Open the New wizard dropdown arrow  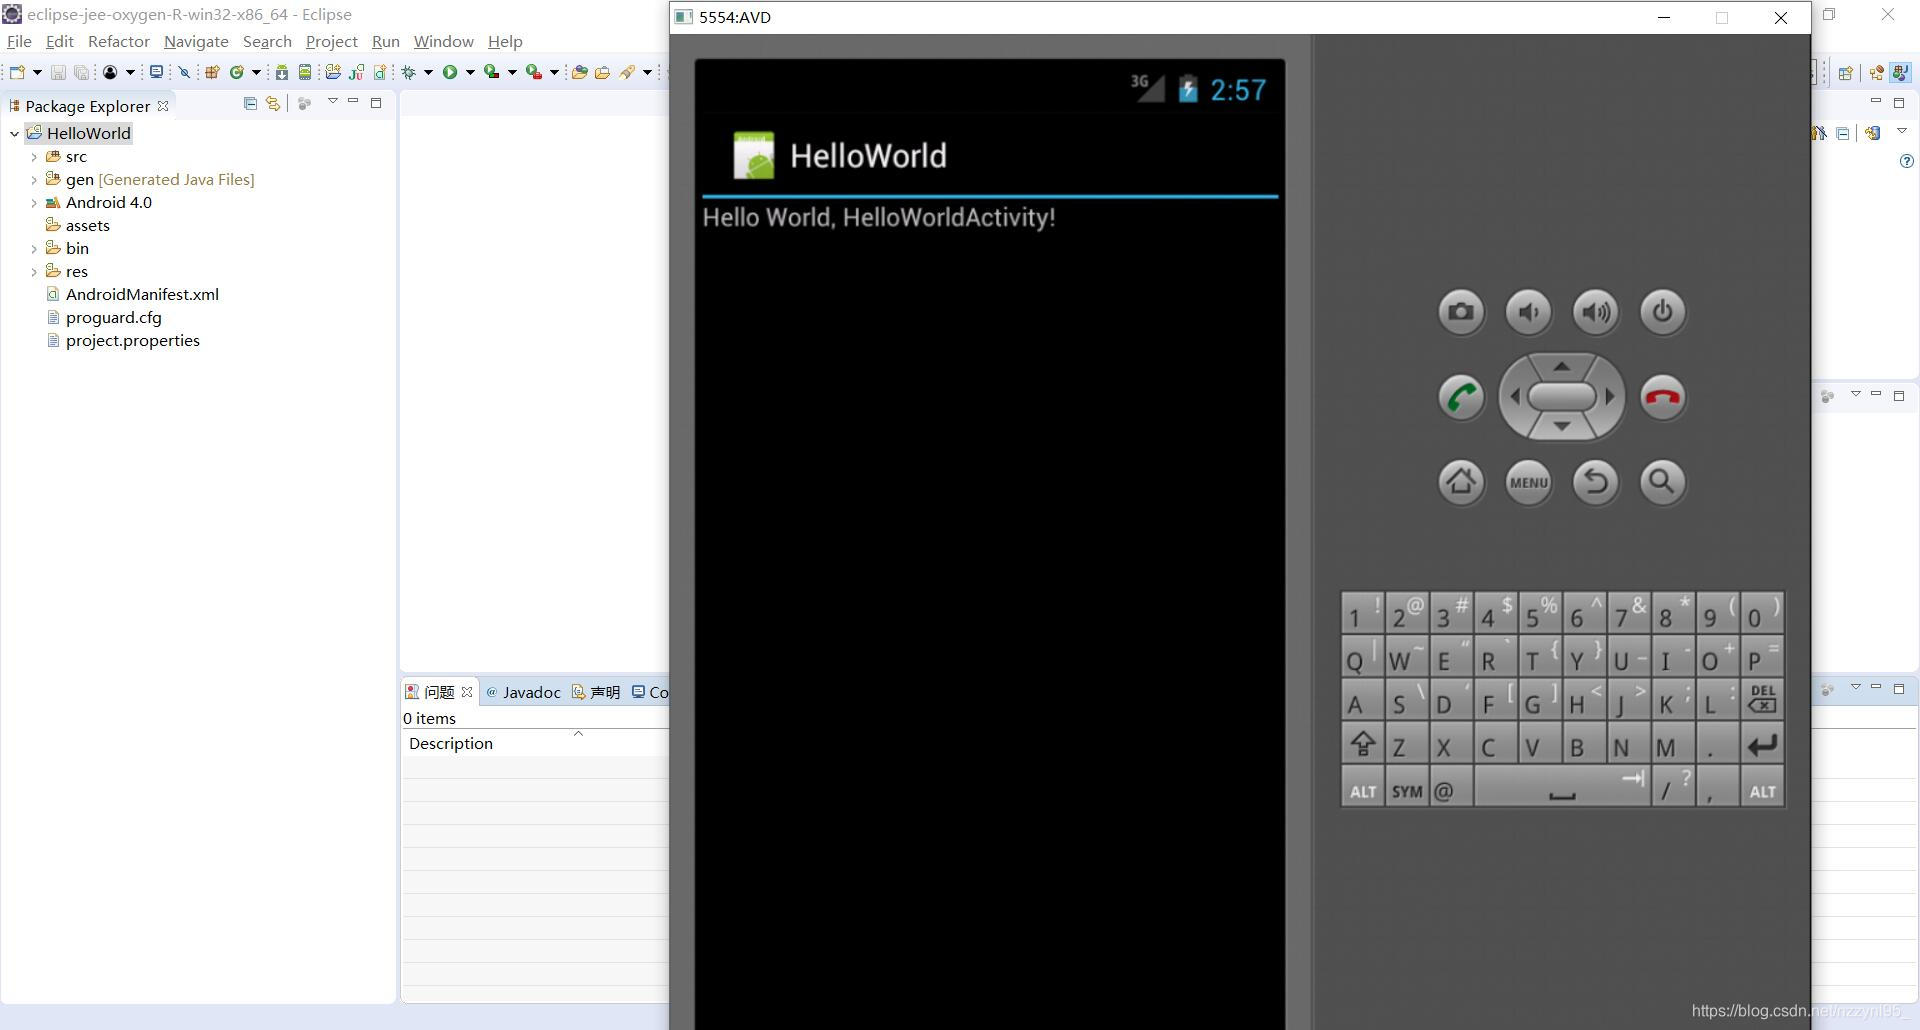point(37,72)
